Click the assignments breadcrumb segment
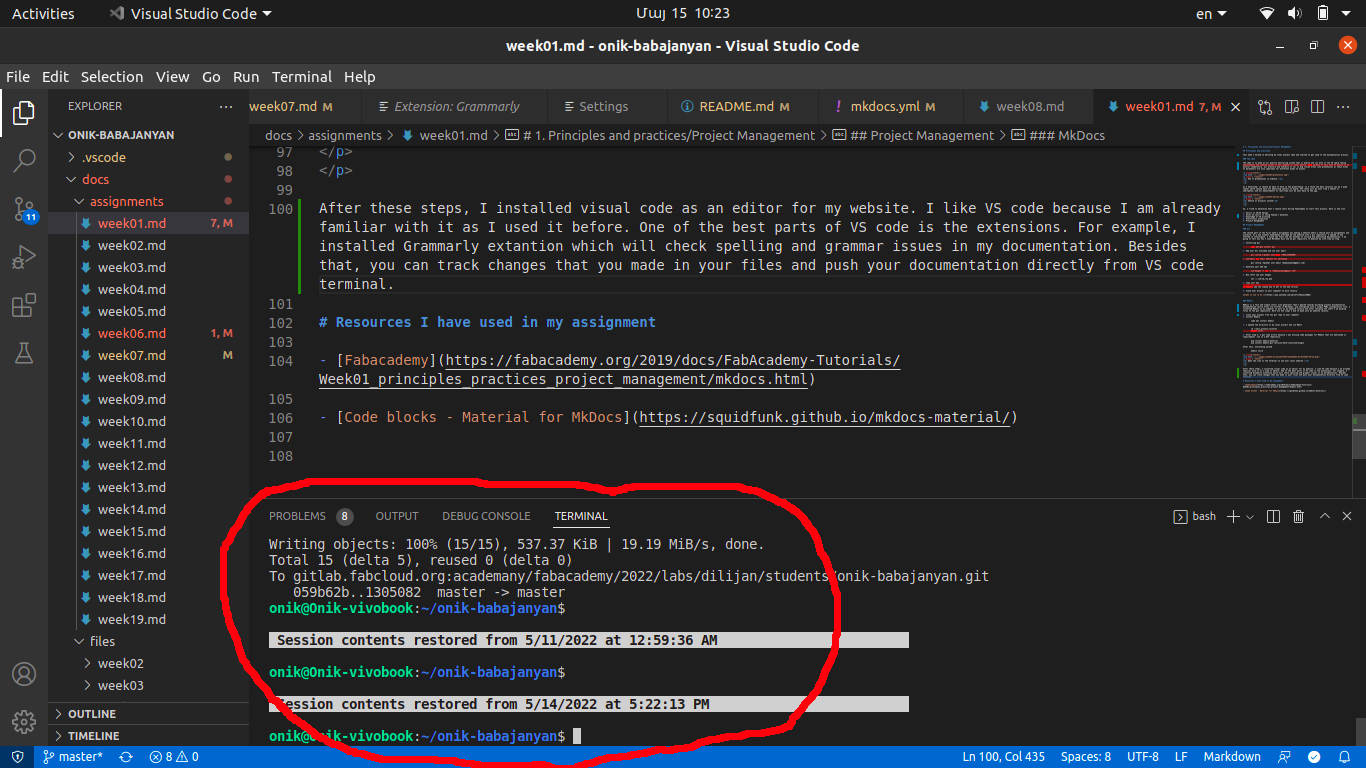Image resolution: width=1366 pixels, height=768 pixels. 345,135
